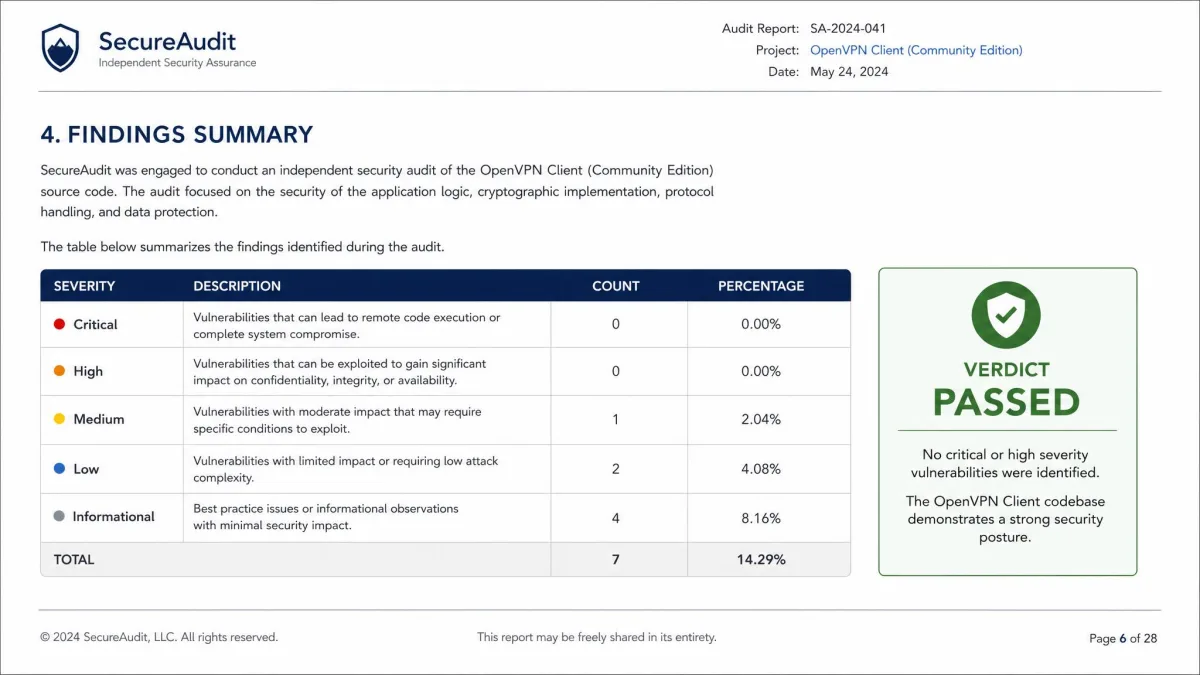Click the Independent Security Assurance tagline
Screen dimensions: 1200x675
pos(177,63)
